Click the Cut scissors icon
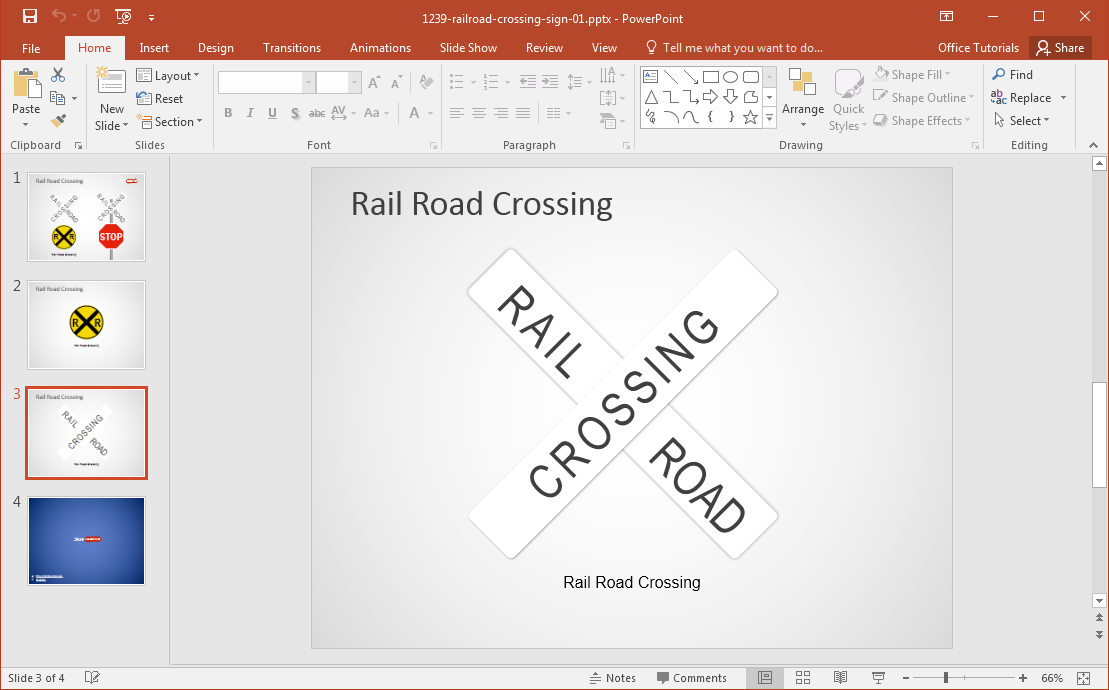This screenshot has height=690, width=1109. [x=58, y=75]
